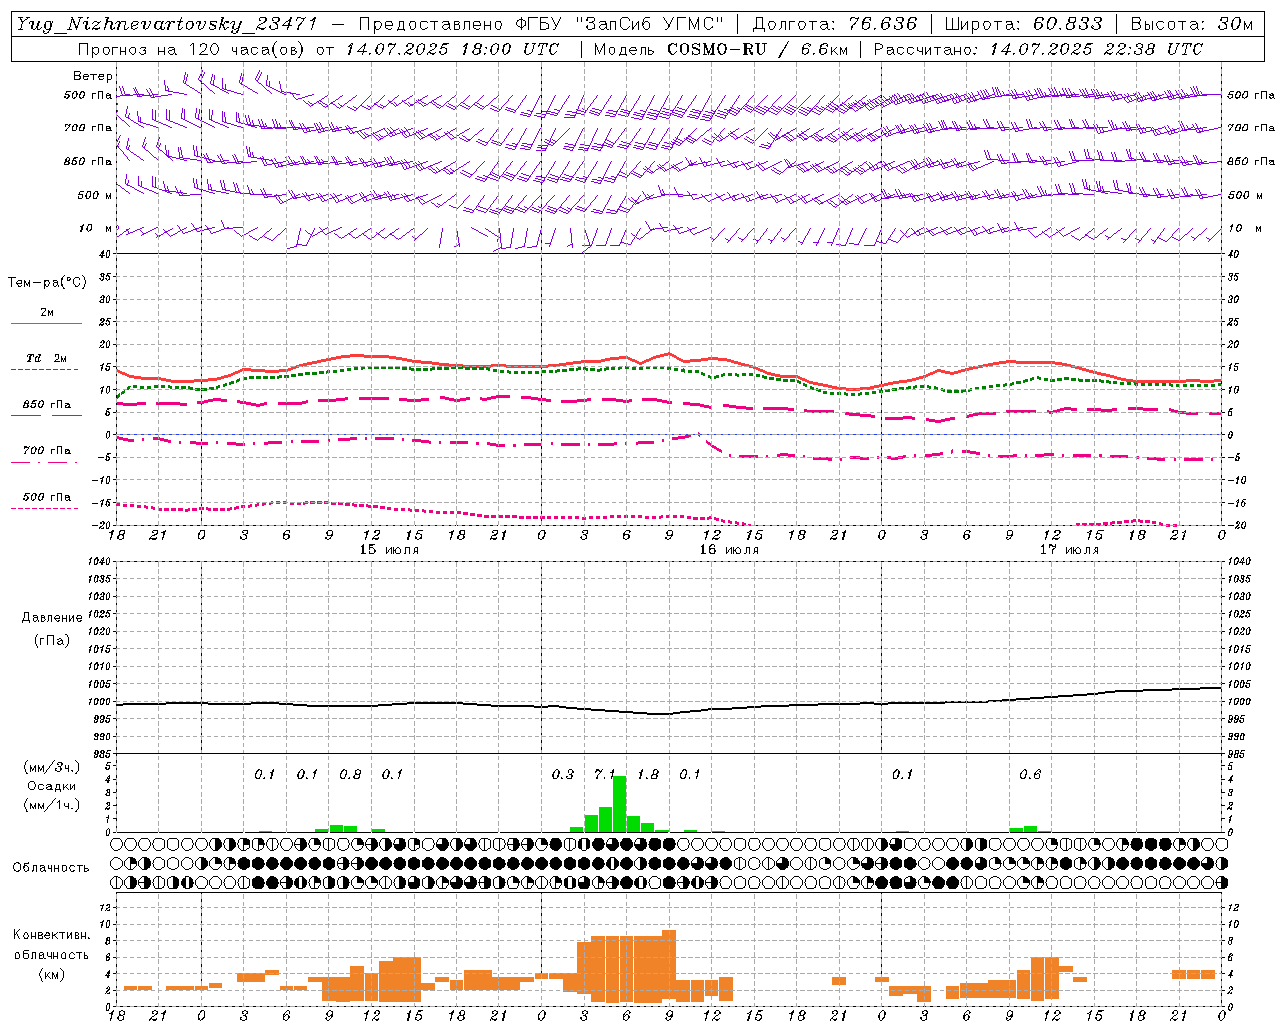Select the 2м temperature legend entry
The image size is (1280, 1024).
[x=47, y=313]
